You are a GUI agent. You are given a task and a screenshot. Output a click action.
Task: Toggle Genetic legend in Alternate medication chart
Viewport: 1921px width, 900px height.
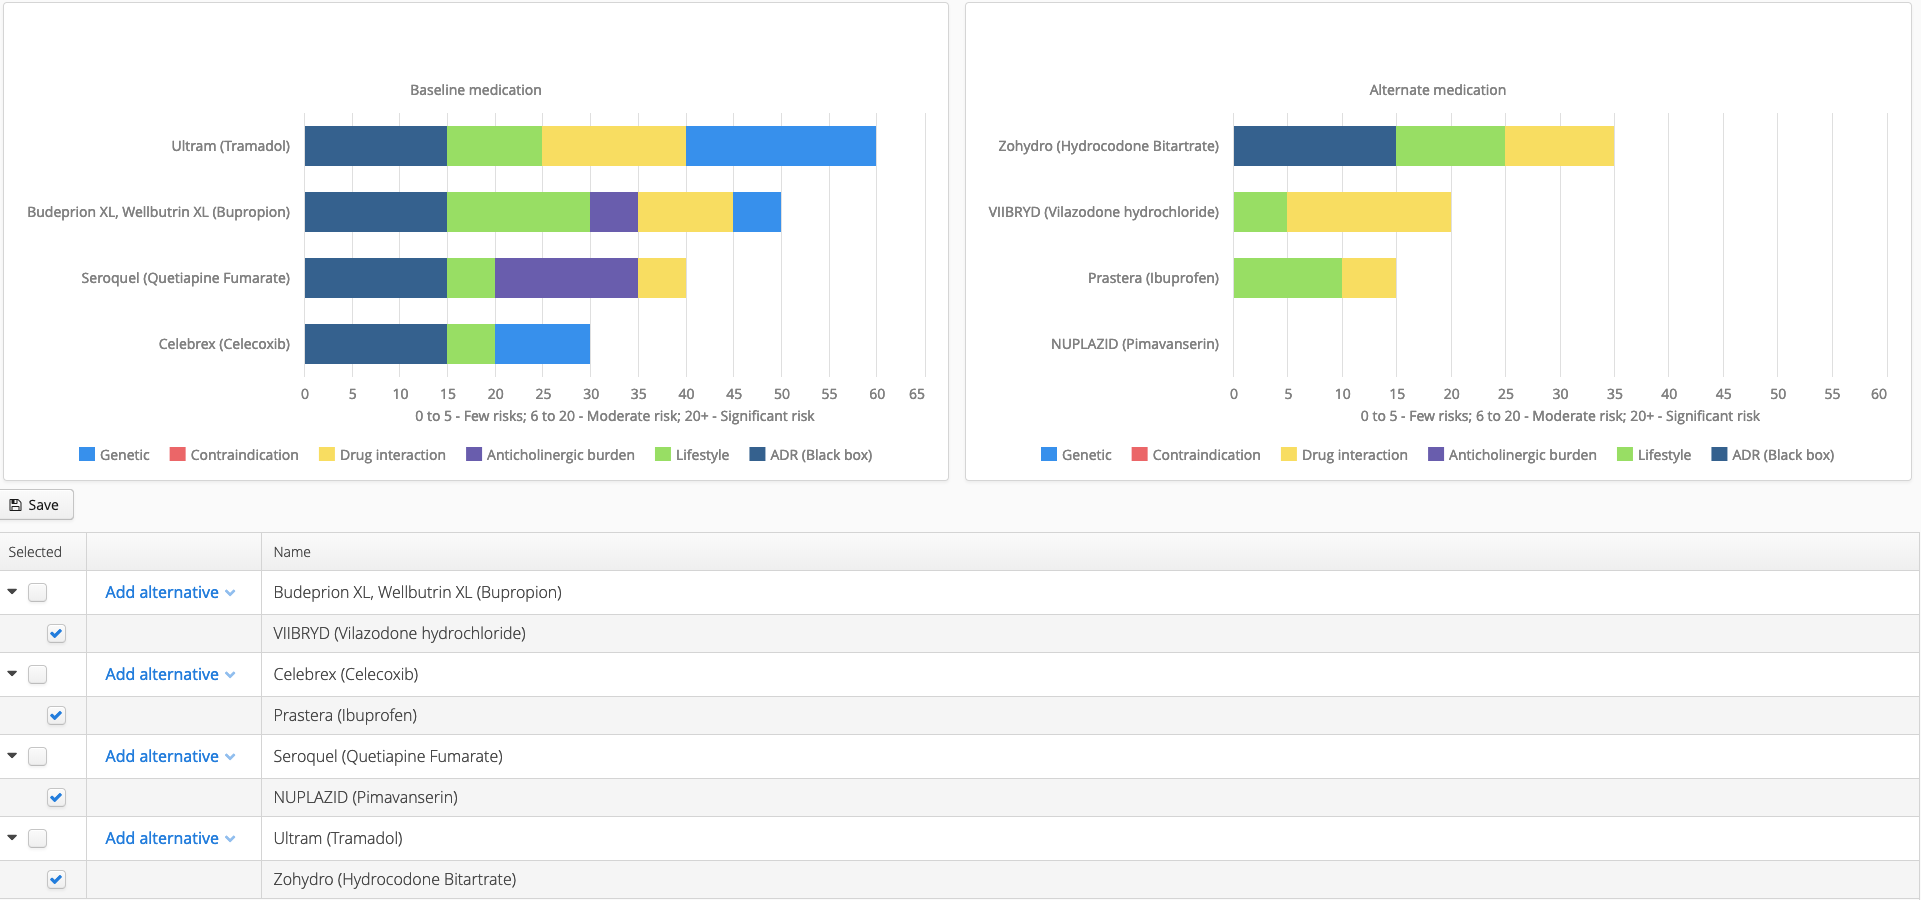(1076, 455)
